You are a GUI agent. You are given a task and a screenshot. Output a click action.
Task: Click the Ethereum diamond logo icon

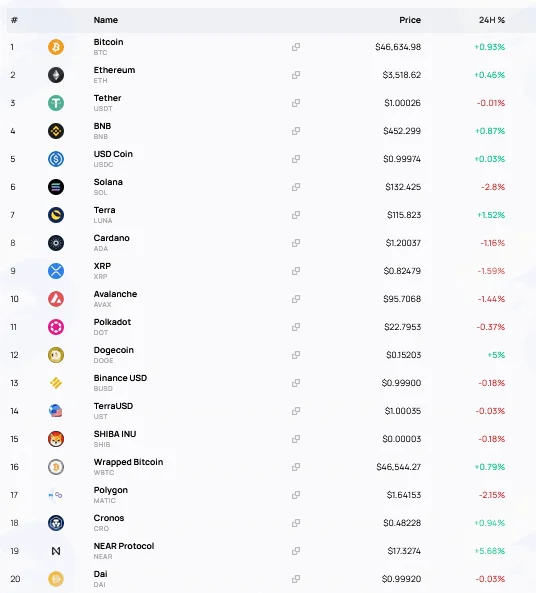coord(56,75)
